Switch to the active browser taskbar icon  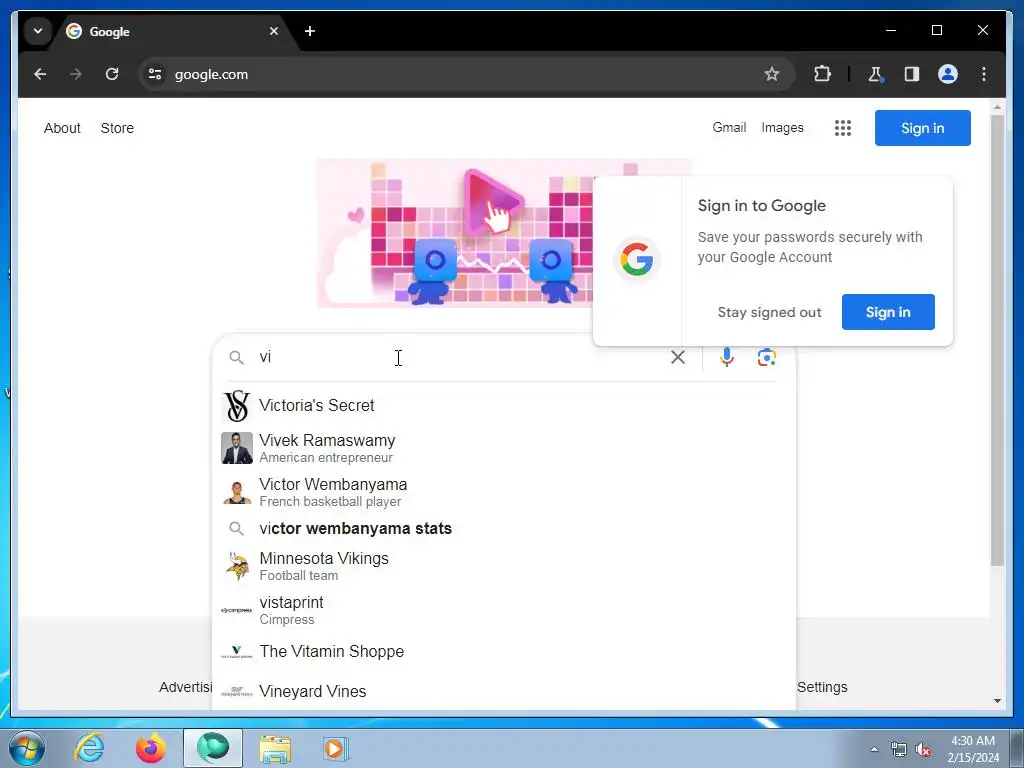coord(213,748)
